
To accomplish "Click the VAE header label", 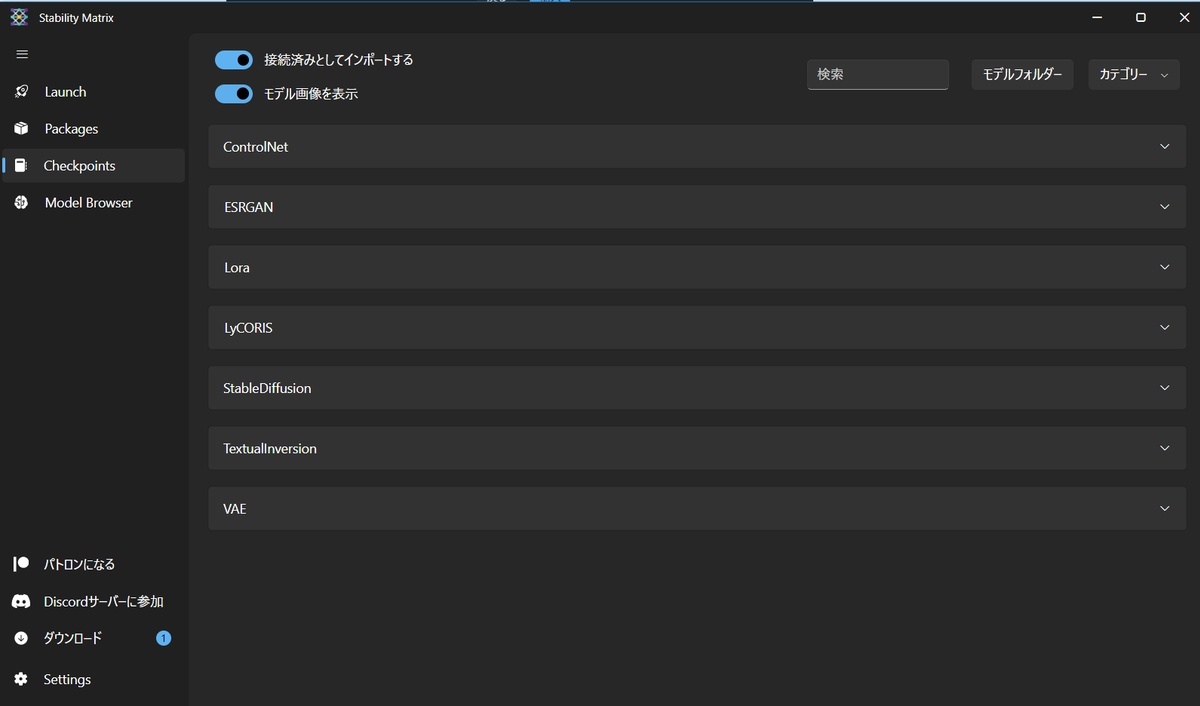I will [234, 508].
